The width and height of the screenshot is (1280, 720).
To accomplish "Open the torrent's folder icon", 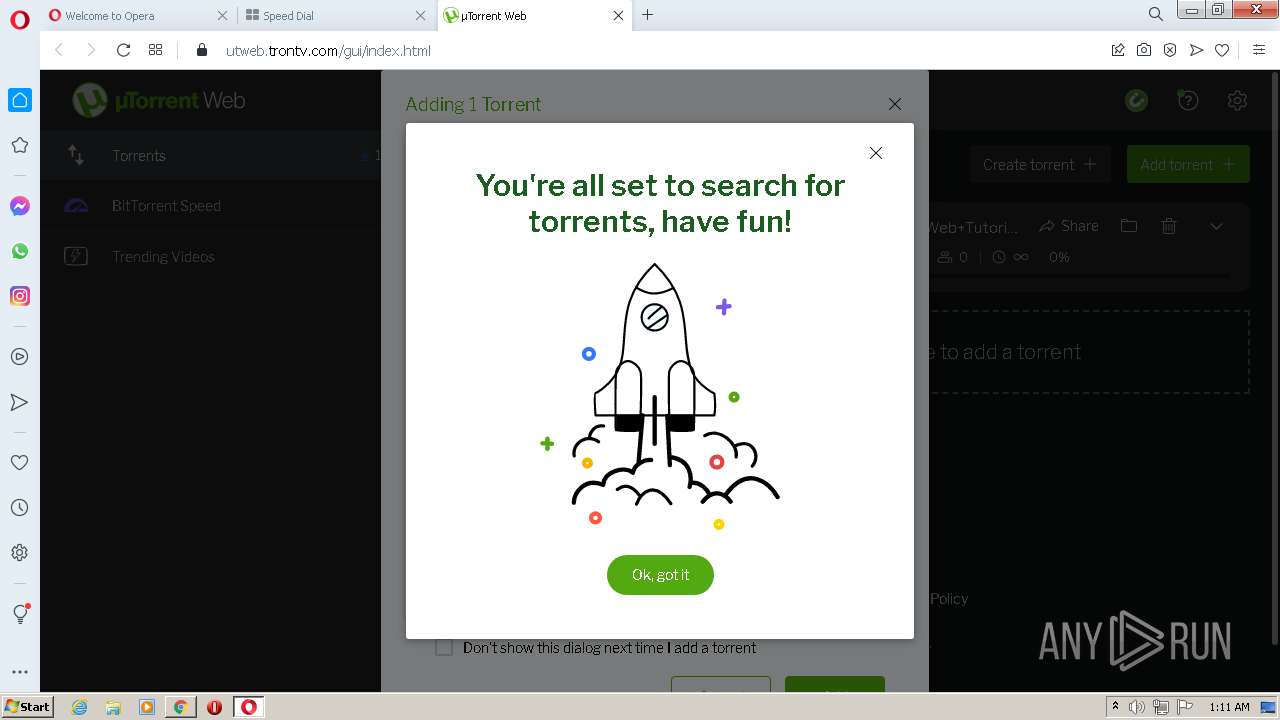I will point(1129,226).
